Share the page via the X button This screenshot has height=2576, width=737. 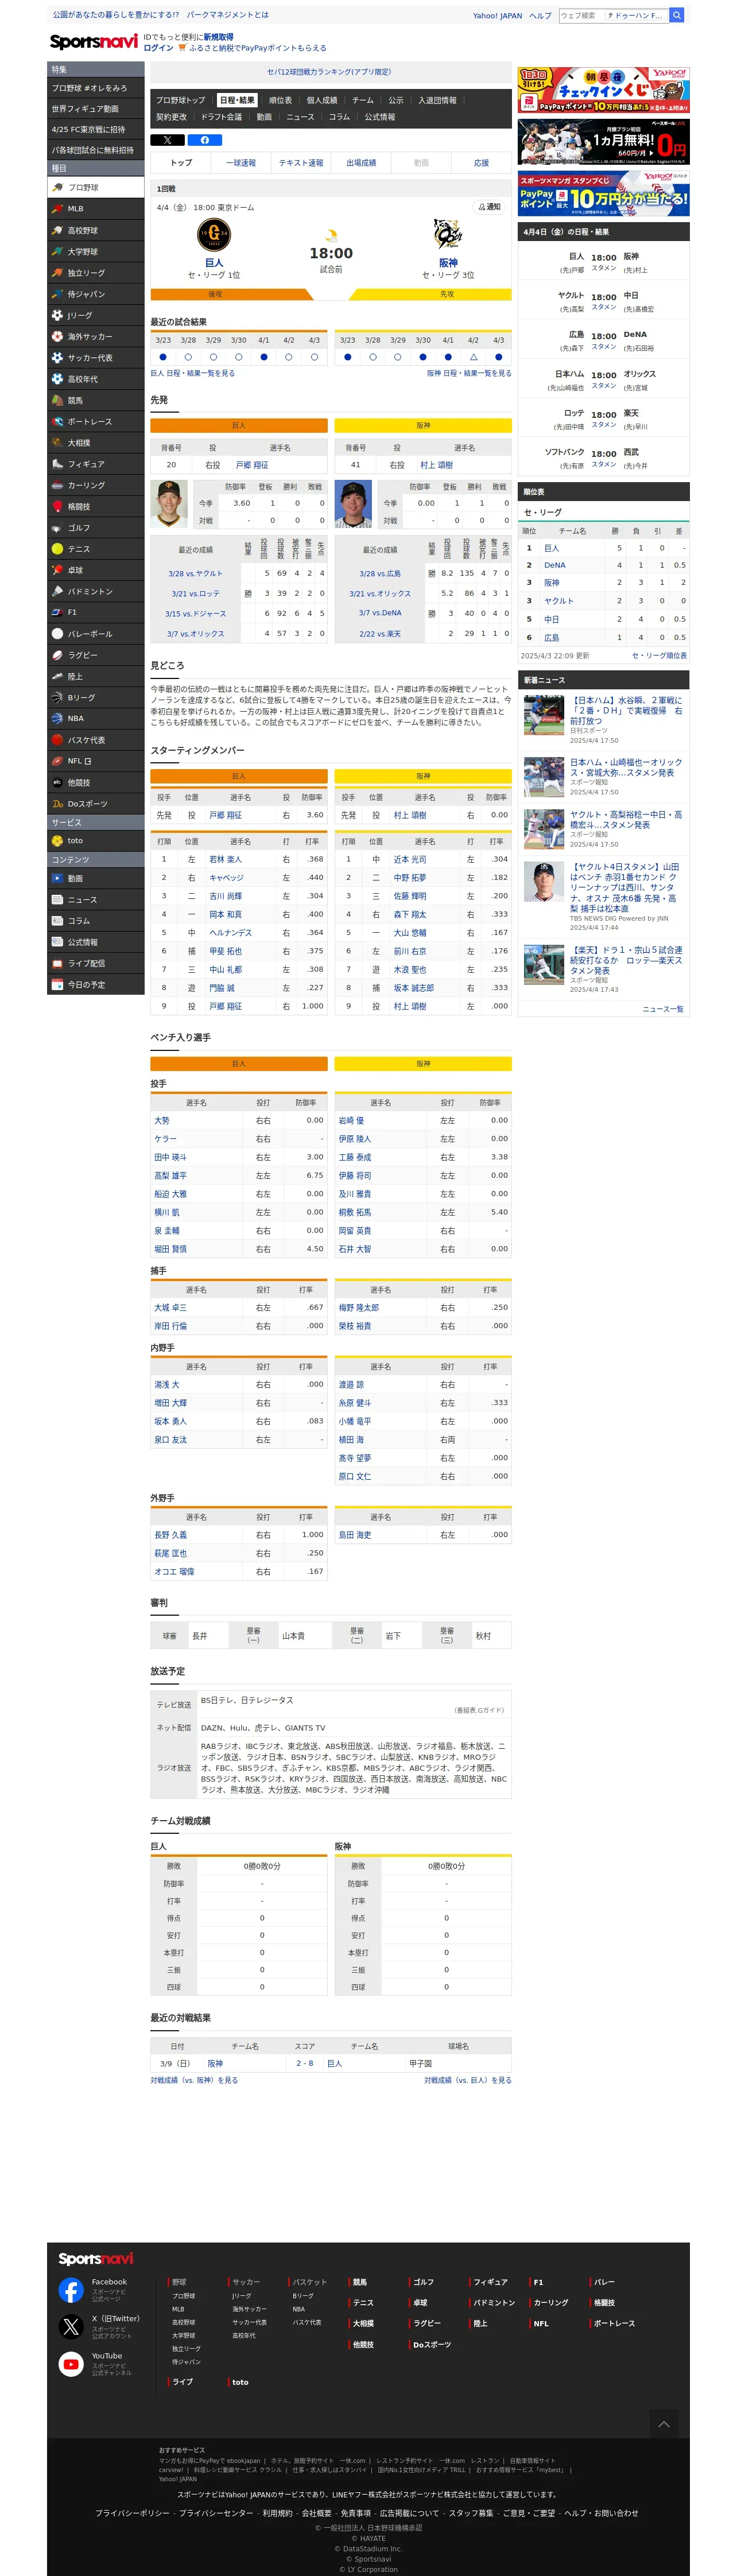tap(167, 140)
